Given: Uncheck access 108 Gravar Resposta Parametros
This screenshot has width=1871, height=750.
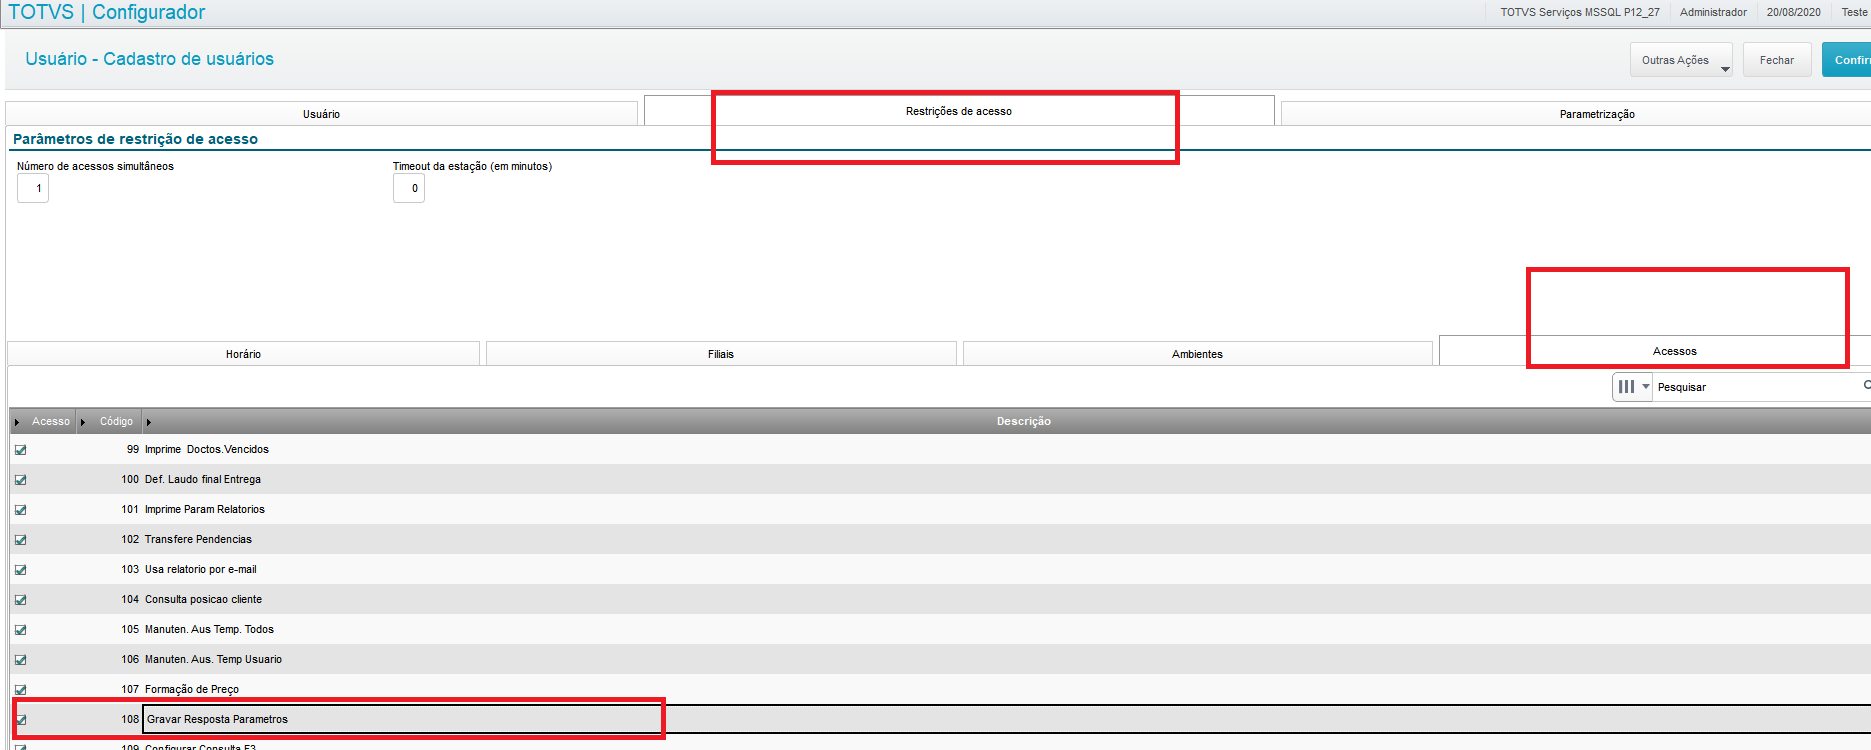Looking at the screenshot, I should click(x=20, y=720).
